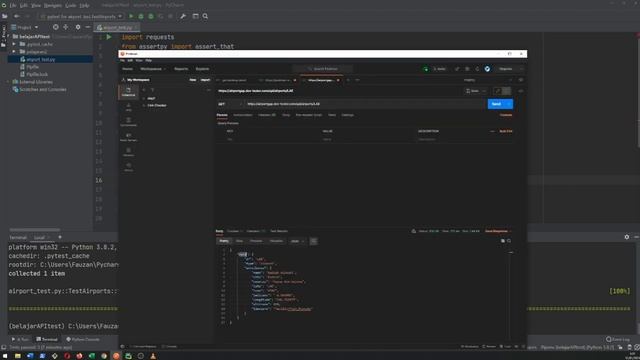Image resolution: width=640 pixels, height=360 pixels.
Task: Click locate-file target icon in Project panel
Action: [x=56, y=27]
